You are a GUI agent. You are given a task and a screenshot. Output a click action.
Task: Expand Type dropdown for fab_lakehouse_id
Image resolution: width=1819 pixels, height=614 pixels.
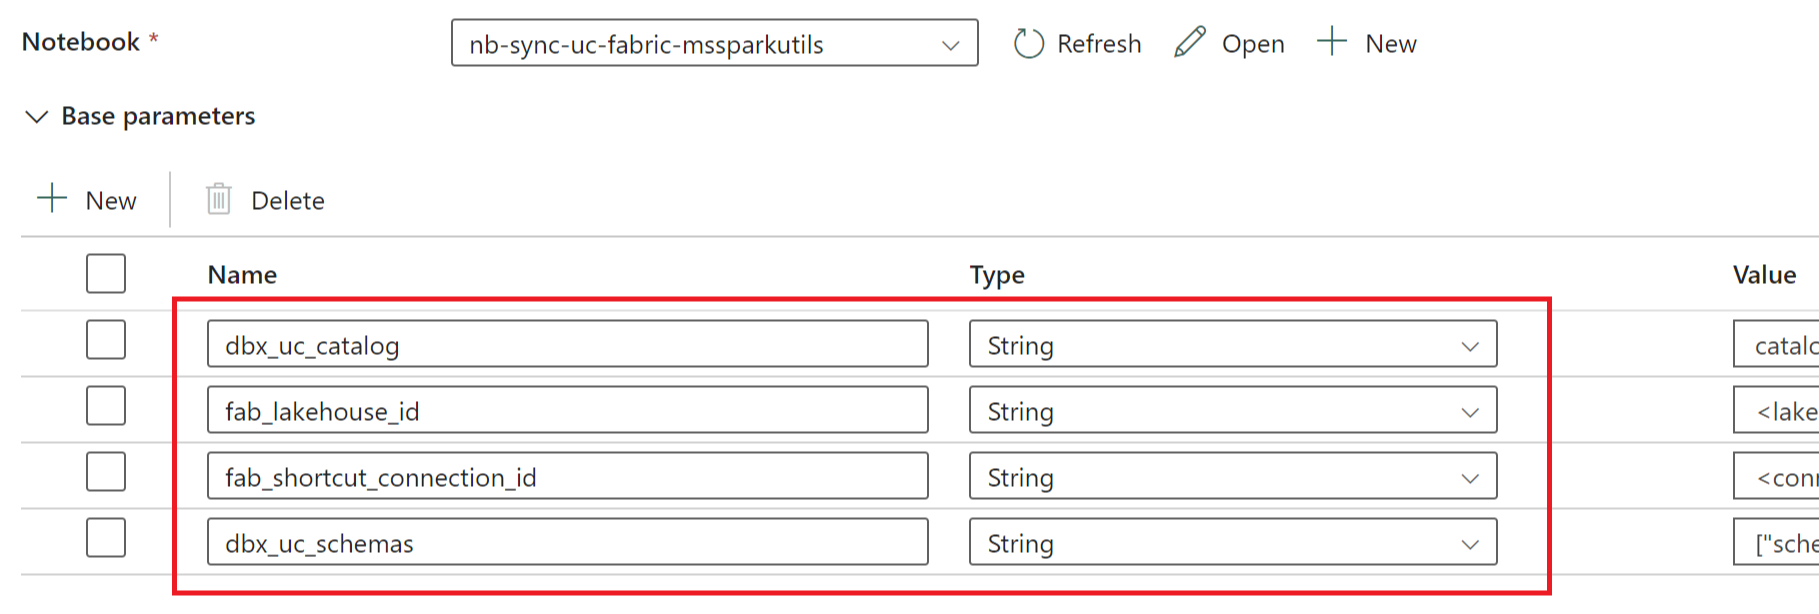click(1232, 411)
